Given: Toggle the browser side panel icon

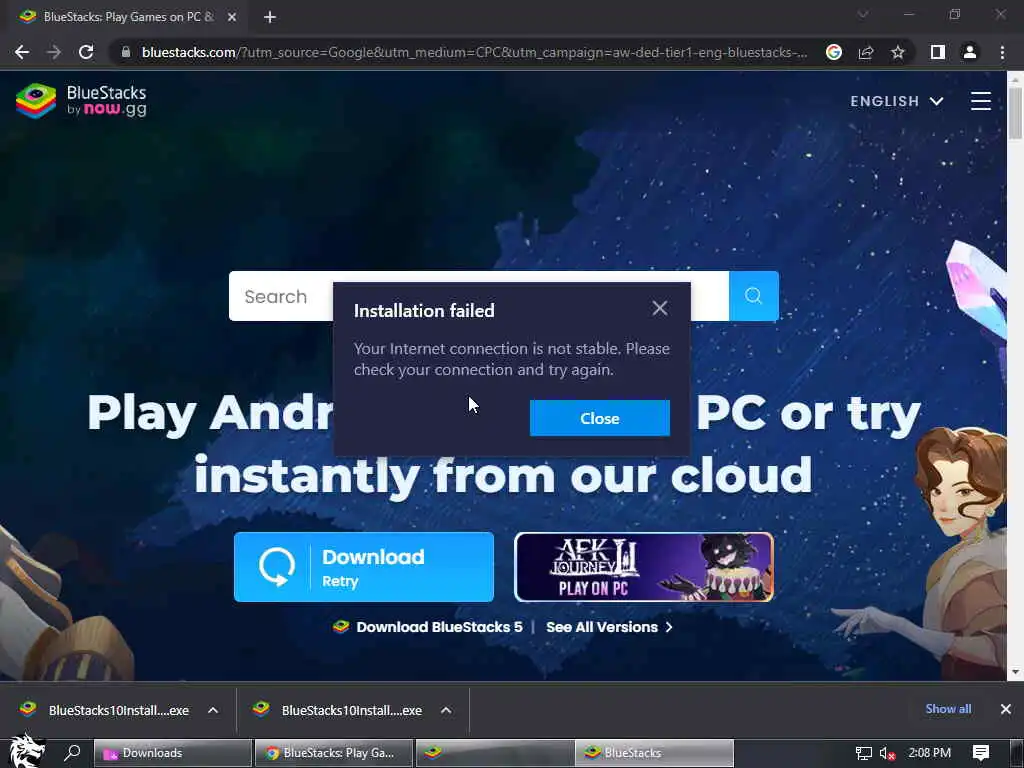Looking at the screenshot, I should 938,52.
